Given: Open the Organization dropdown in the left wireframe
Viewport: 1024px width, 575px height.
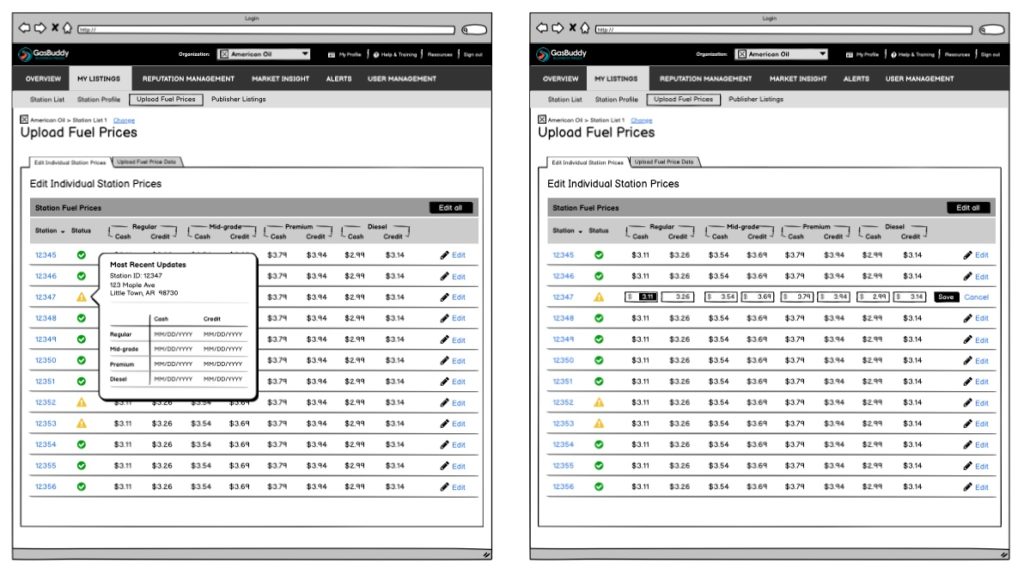Looking at the screenshot, I should tap(264, 54).
